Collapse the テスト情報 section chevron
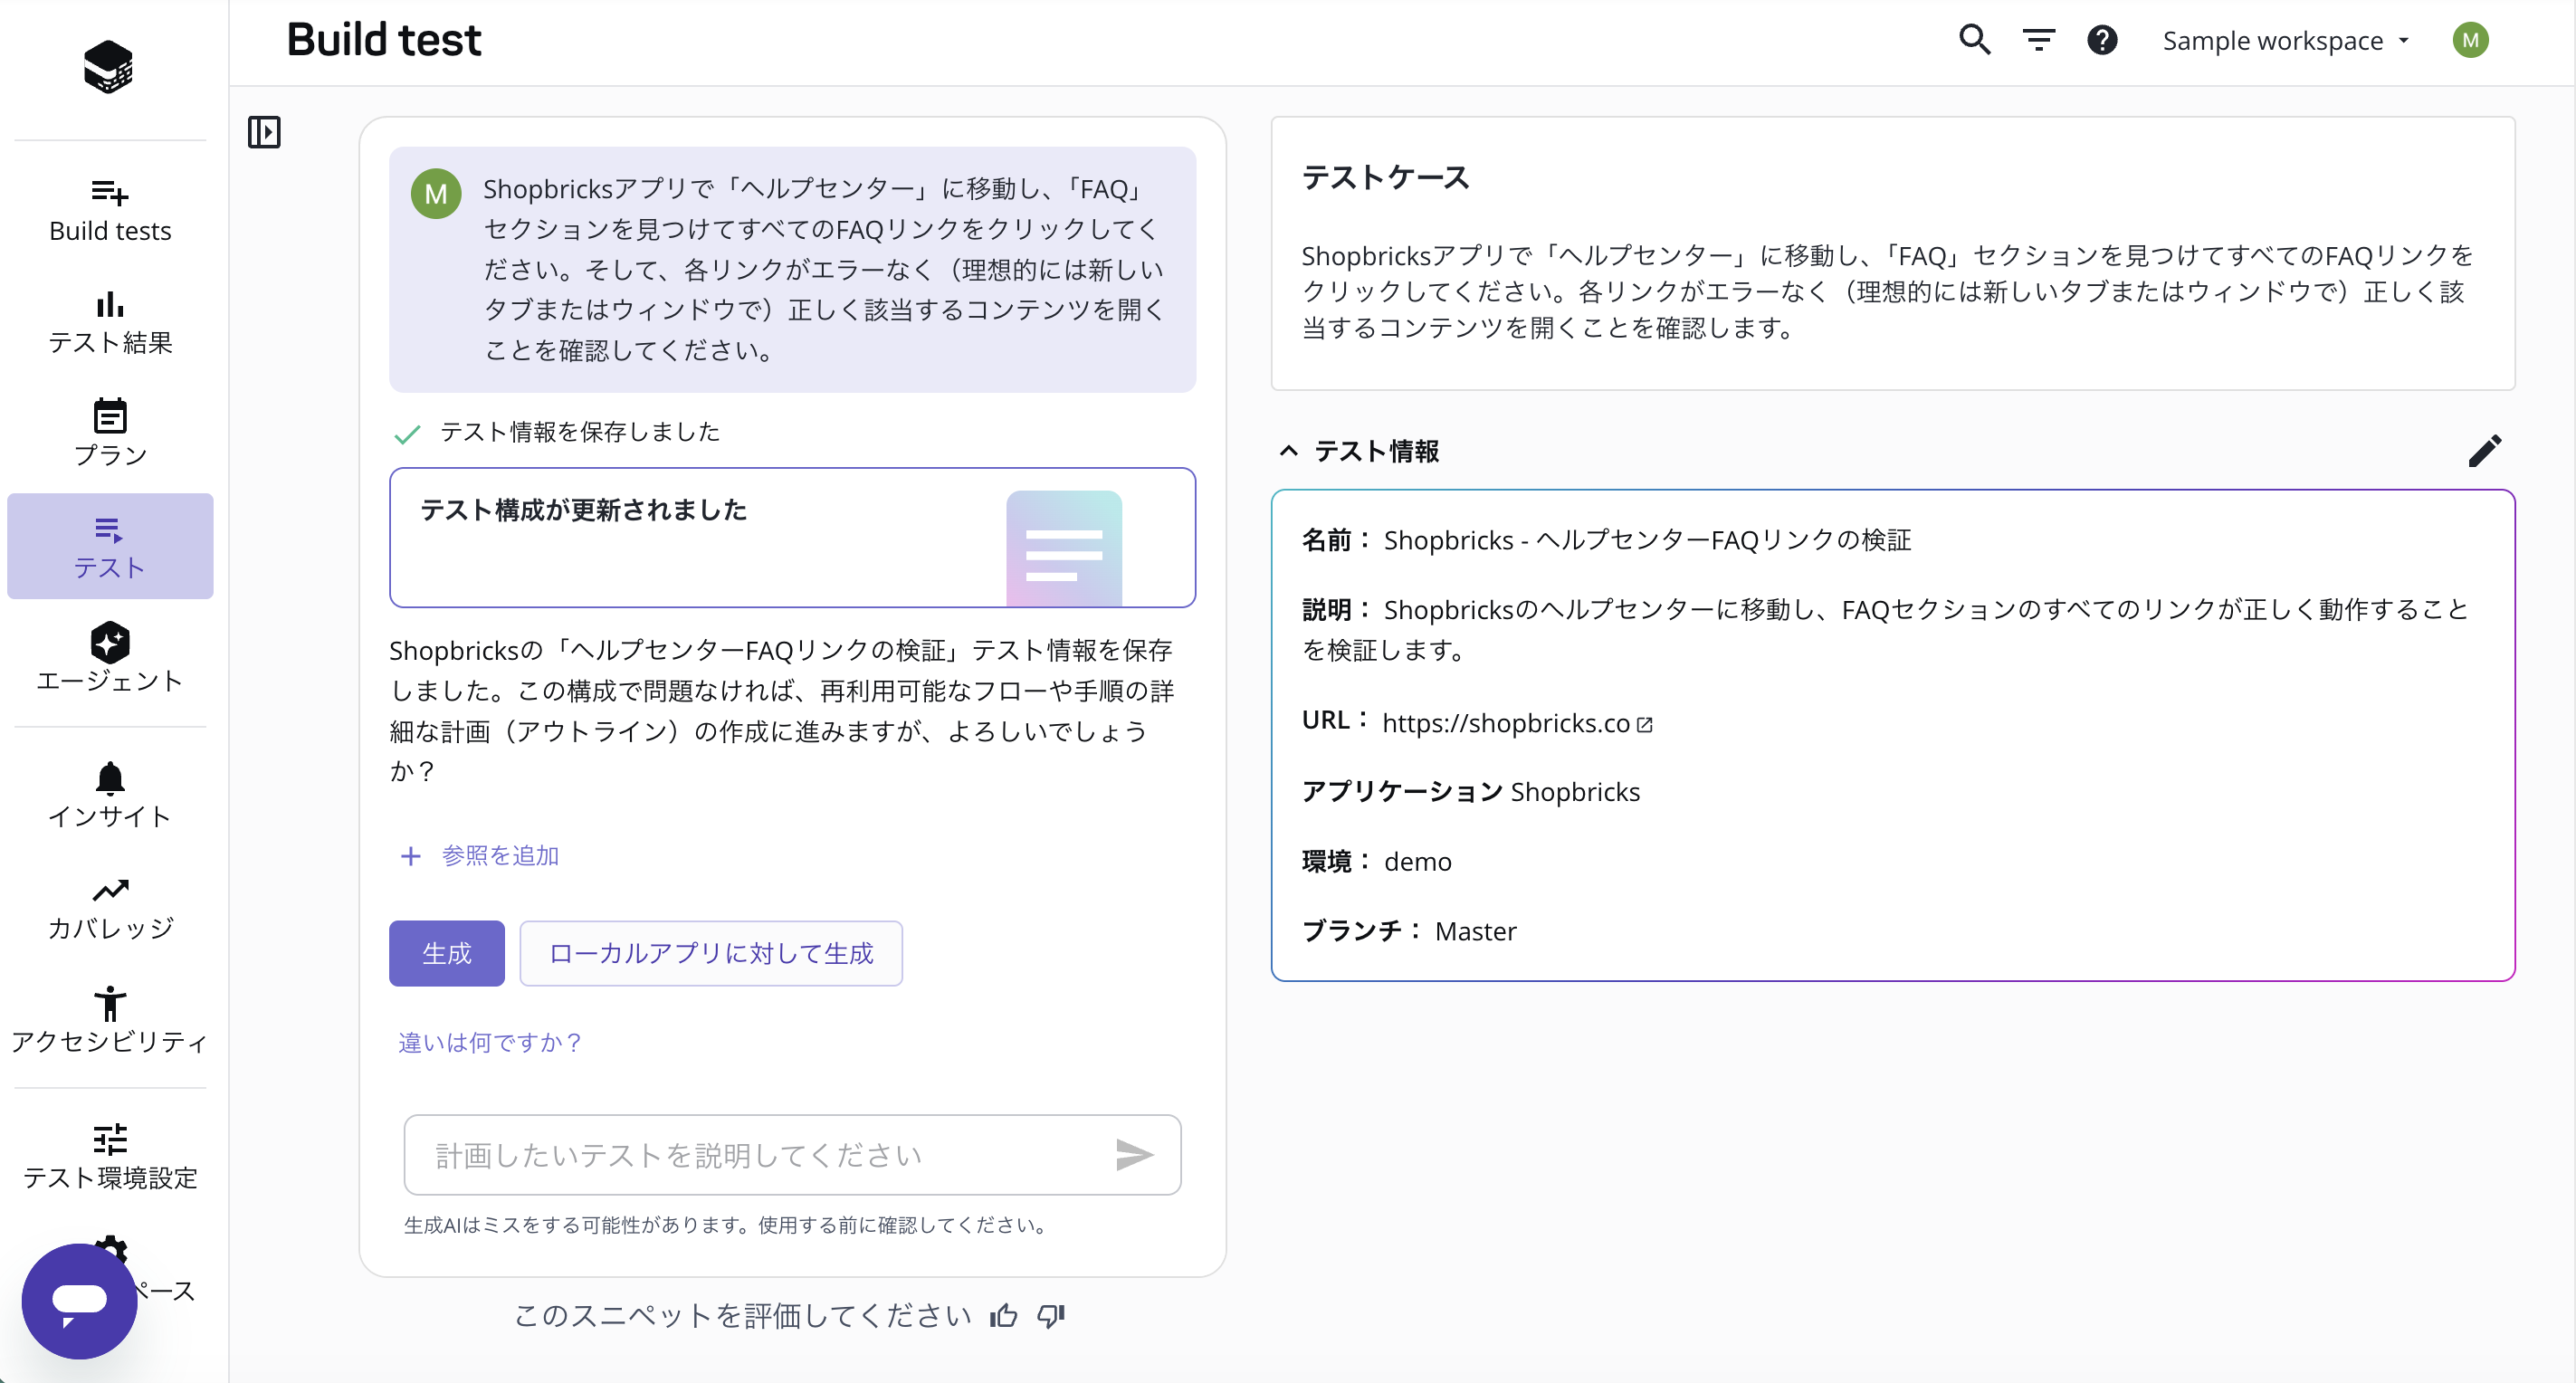 click(1289, 451)
